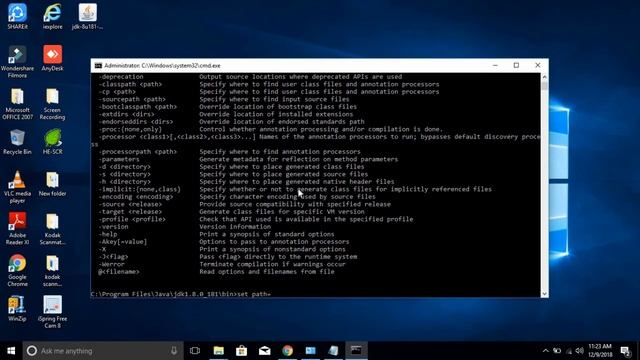Select the kodak scann folder icon

(53, 270)
